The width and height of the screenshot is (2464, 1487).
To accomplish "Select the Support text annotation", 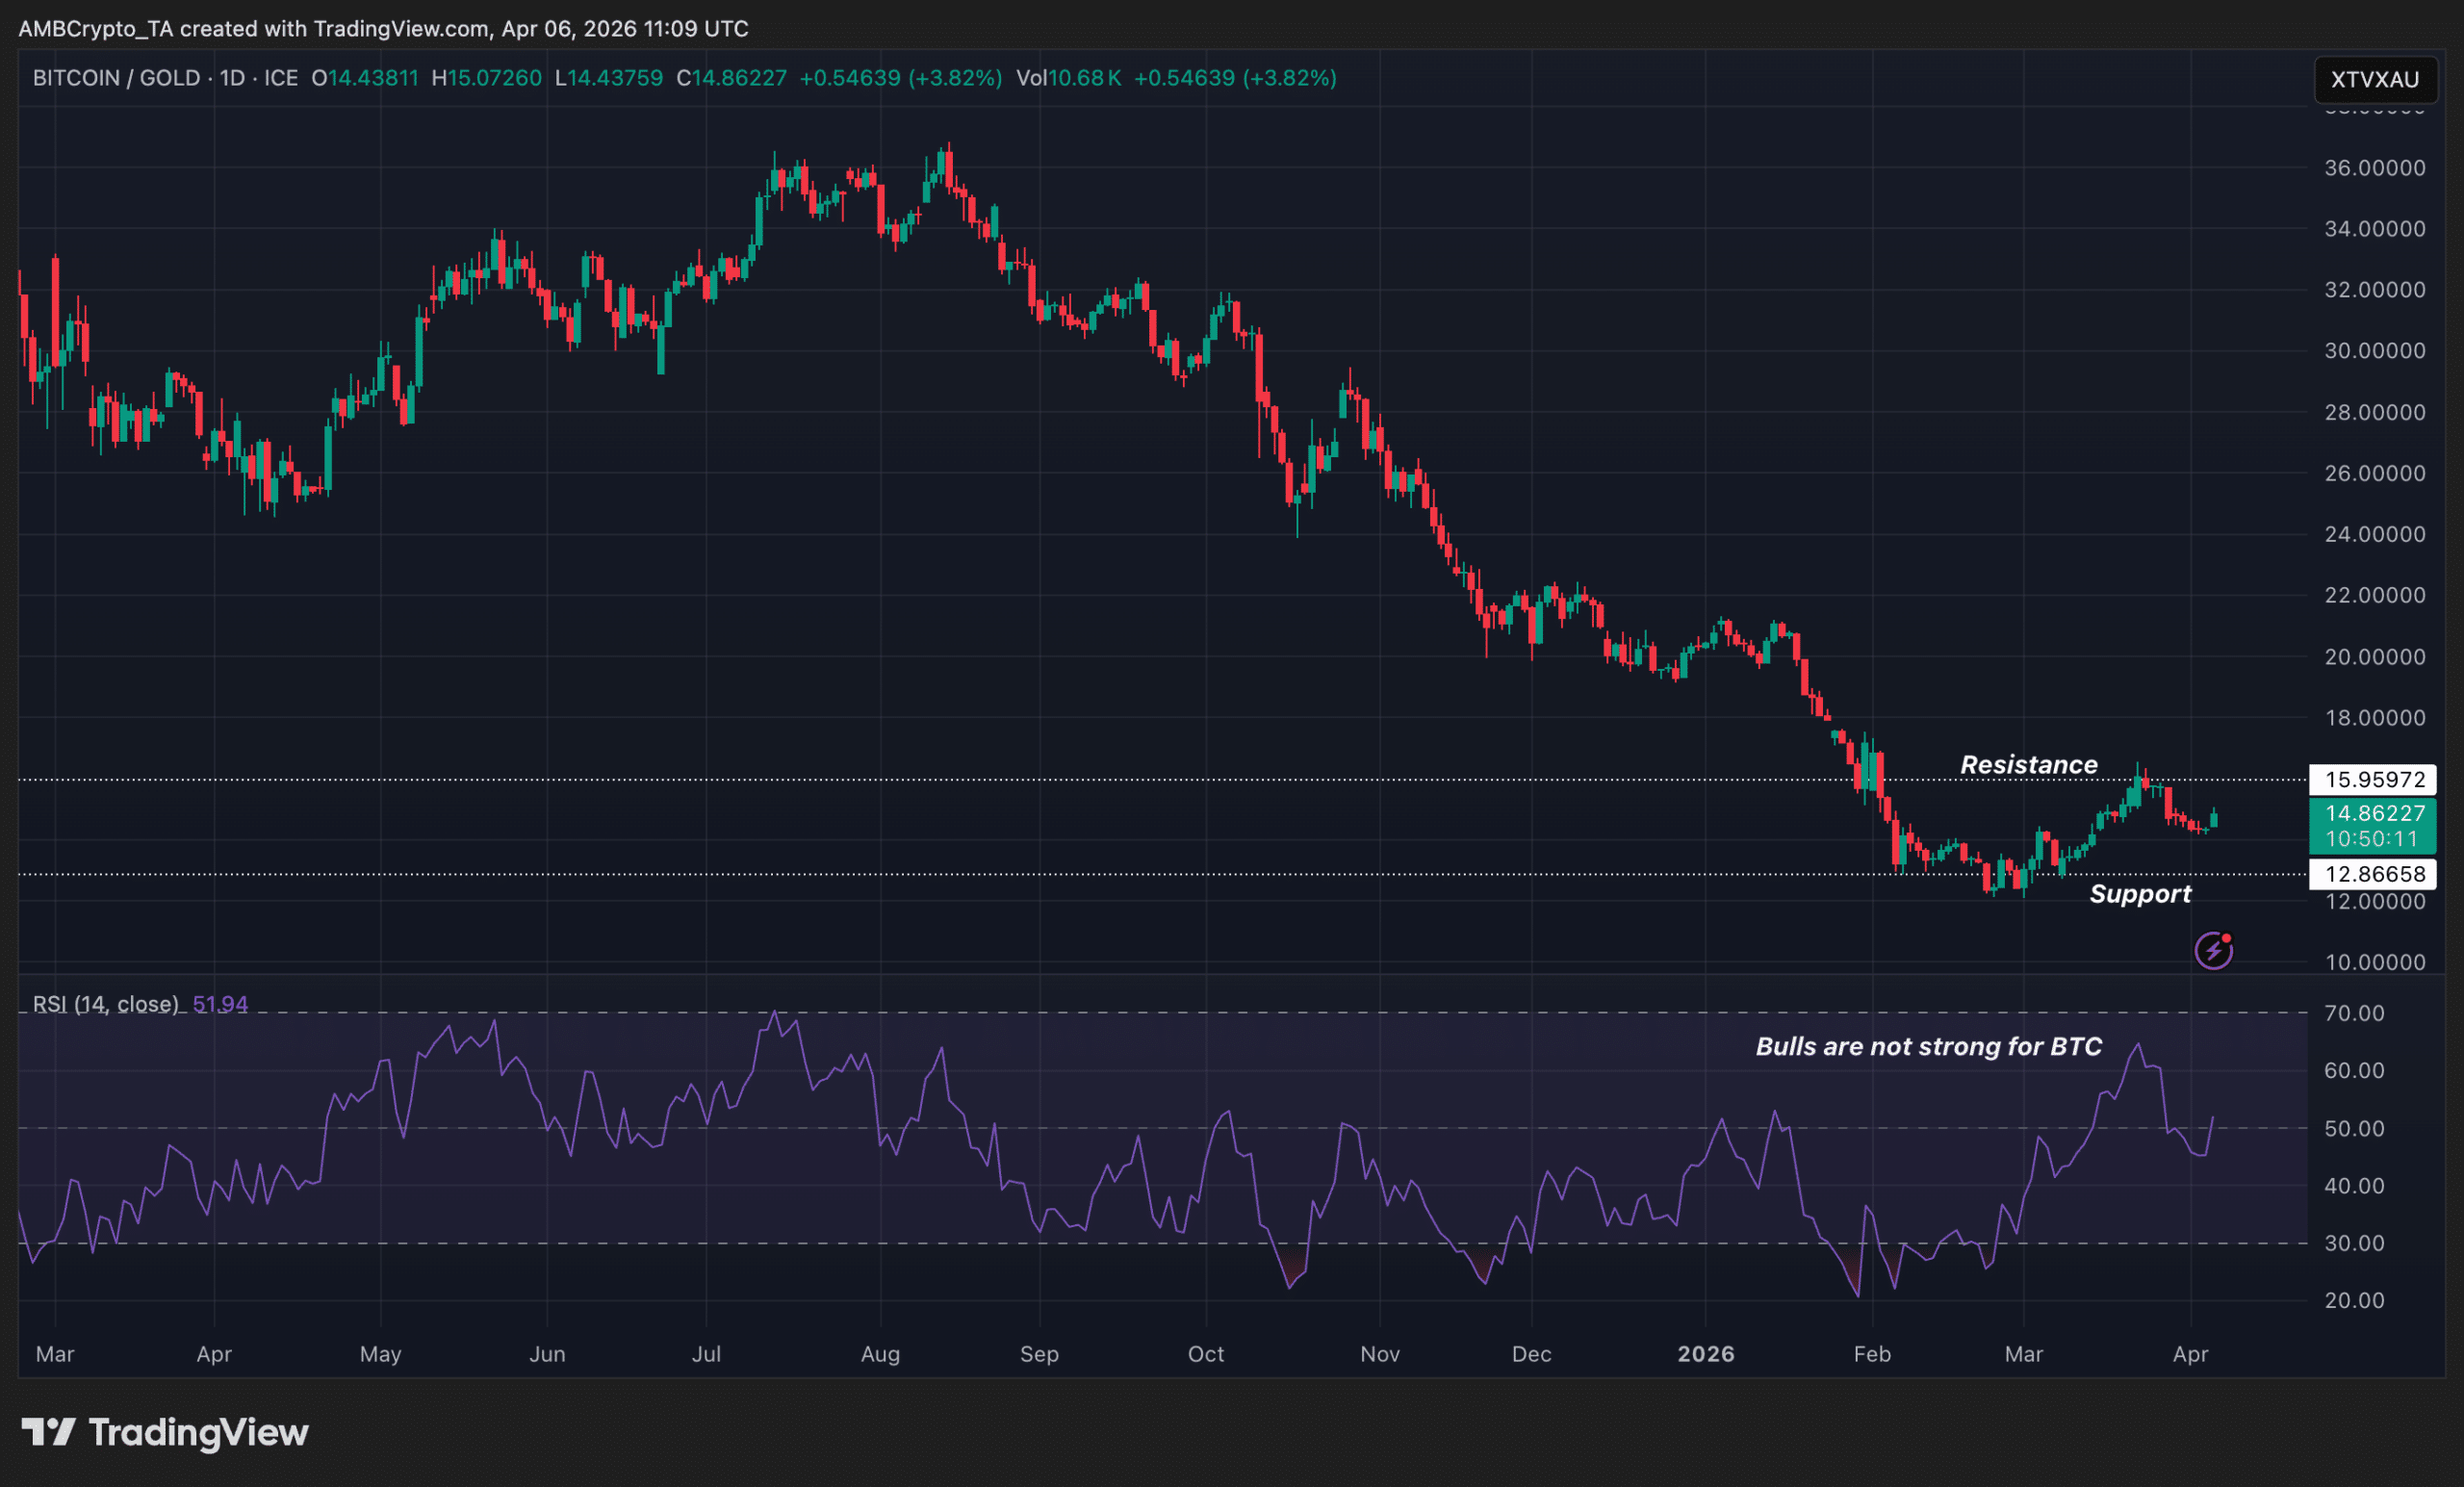I will pyautogui.click(x=2140, y=894).
